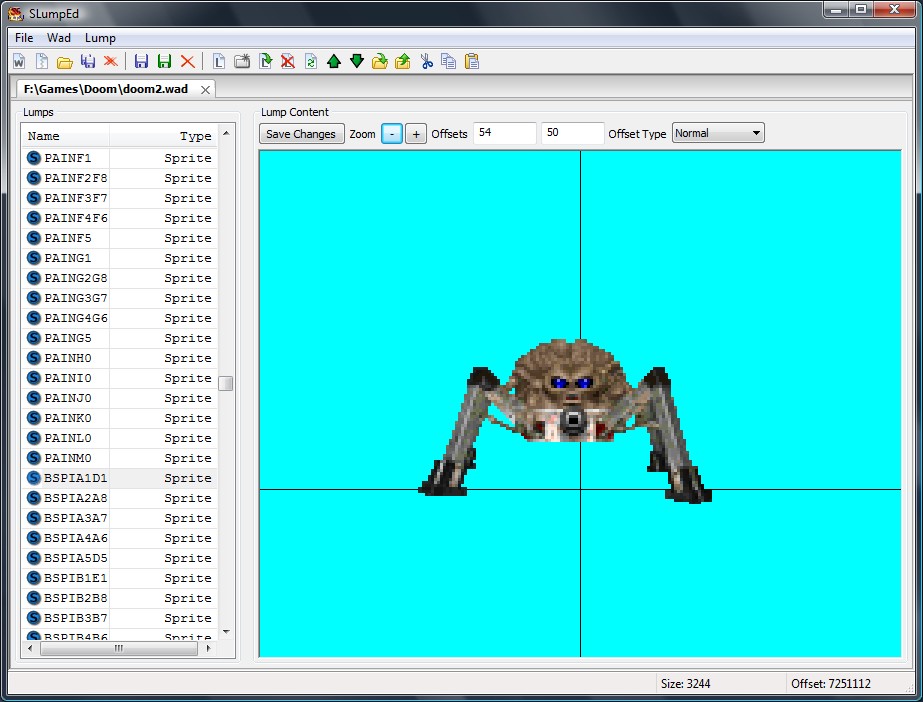Click the open wad folder icon
The height and width of the screenshot is (702, 923).
(x=64, y=61)
